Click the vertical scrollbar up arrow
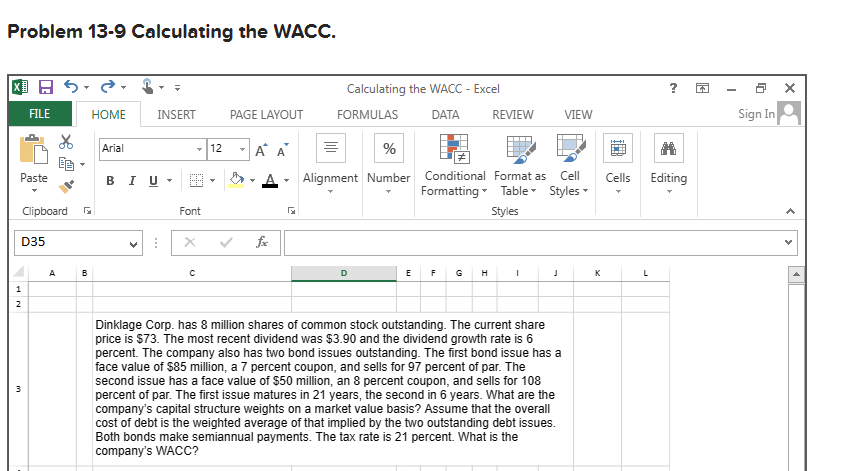Viewport: 851px width, 471px height. point(796,275)
